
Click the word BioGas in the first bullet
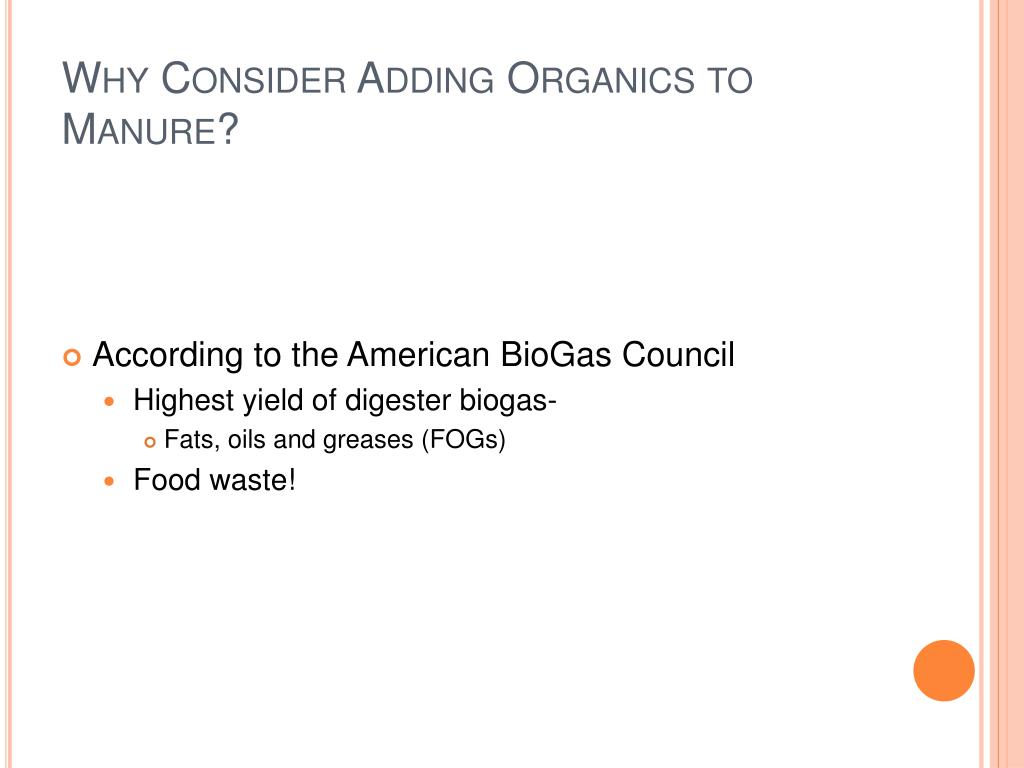tap(556, 355)
